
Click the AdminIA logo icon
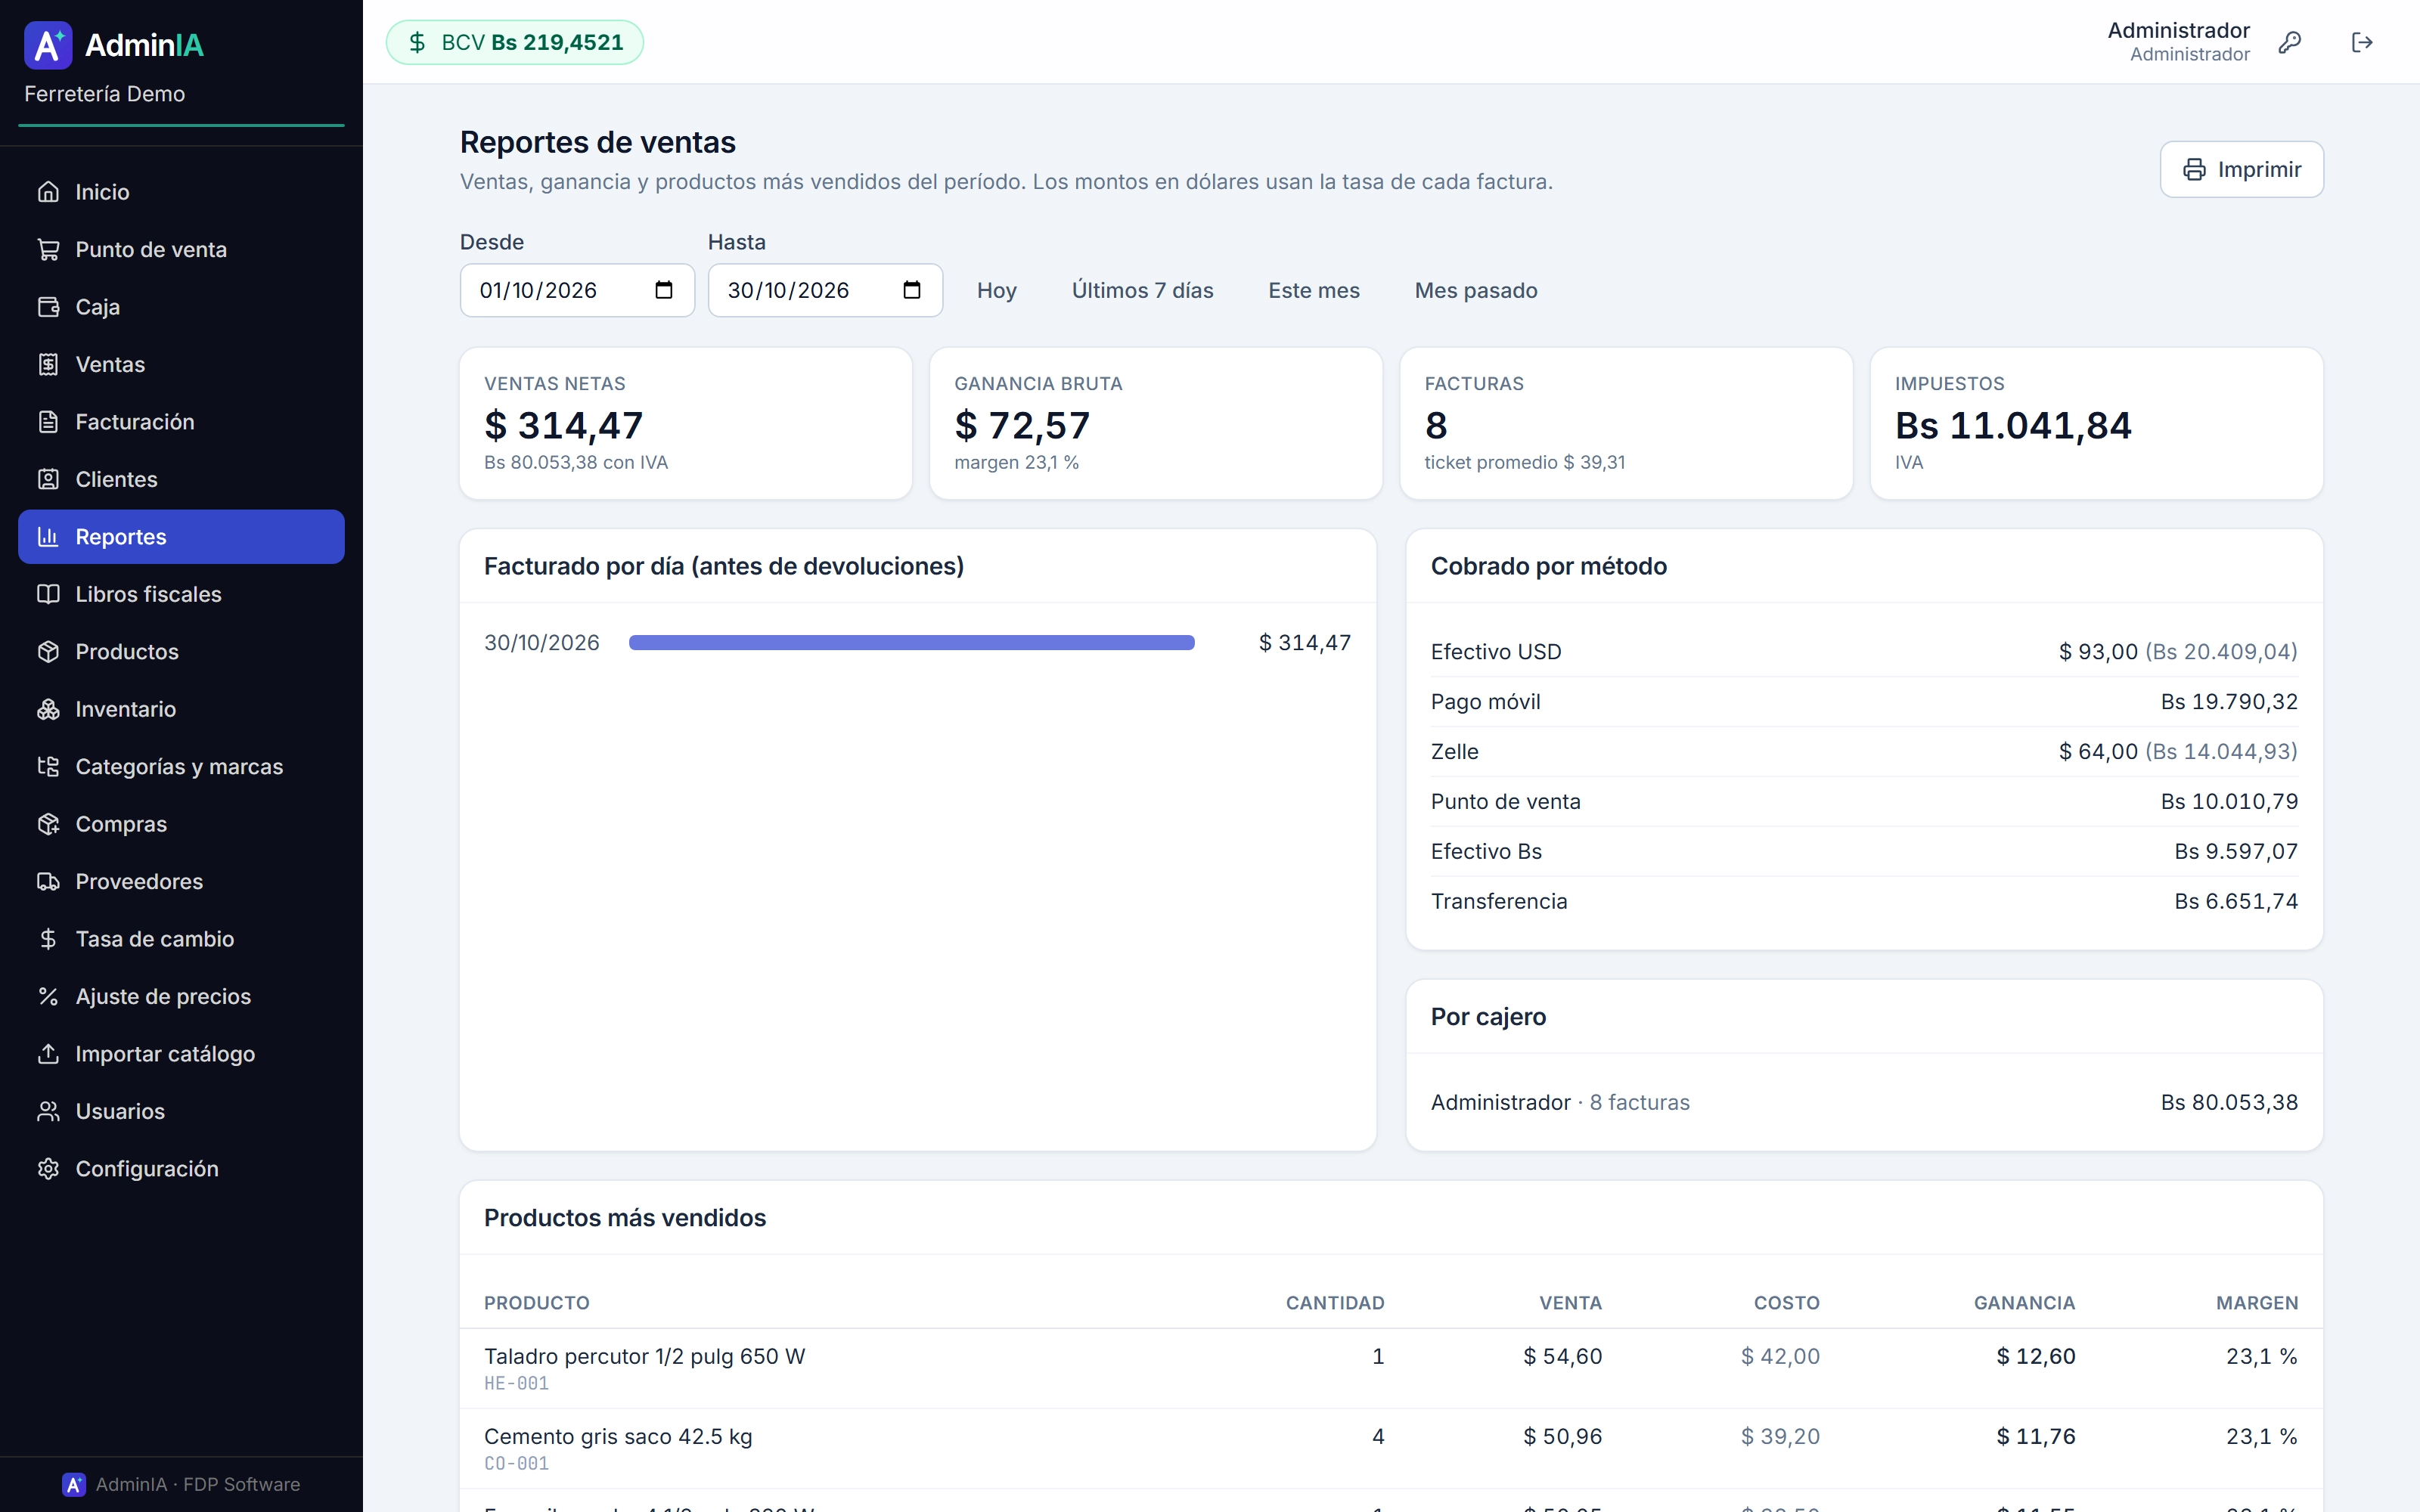(x=48, y=45)
